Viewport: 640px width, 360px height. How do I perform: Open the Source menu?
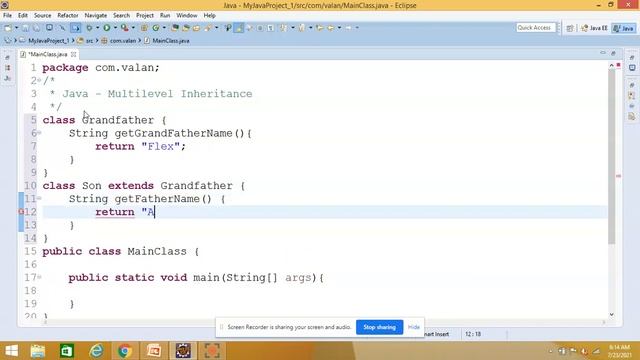coord(42,16)
